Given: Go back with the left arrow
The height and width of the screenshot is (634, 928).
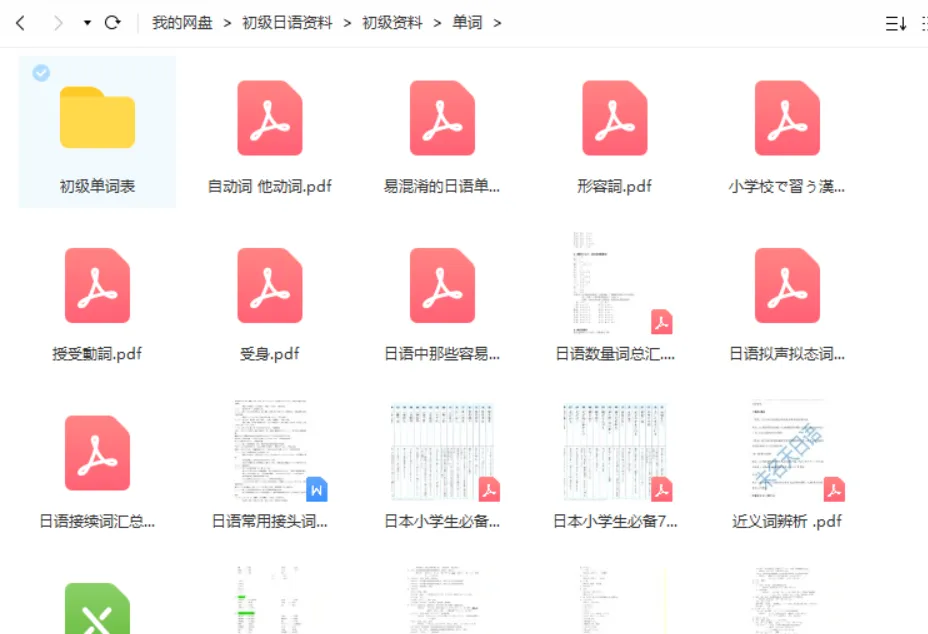Looking at the screenshot, I should [20, 23].
